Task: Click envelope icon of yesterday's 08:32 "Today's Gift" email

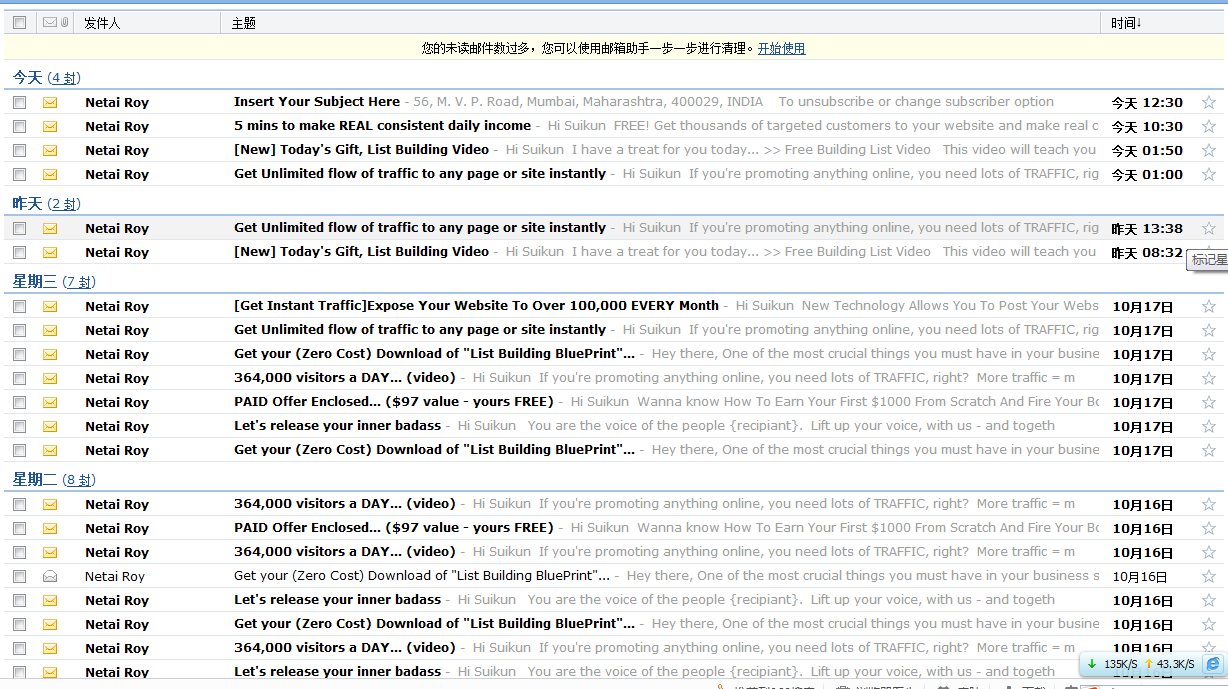Action: coord(50,252)
